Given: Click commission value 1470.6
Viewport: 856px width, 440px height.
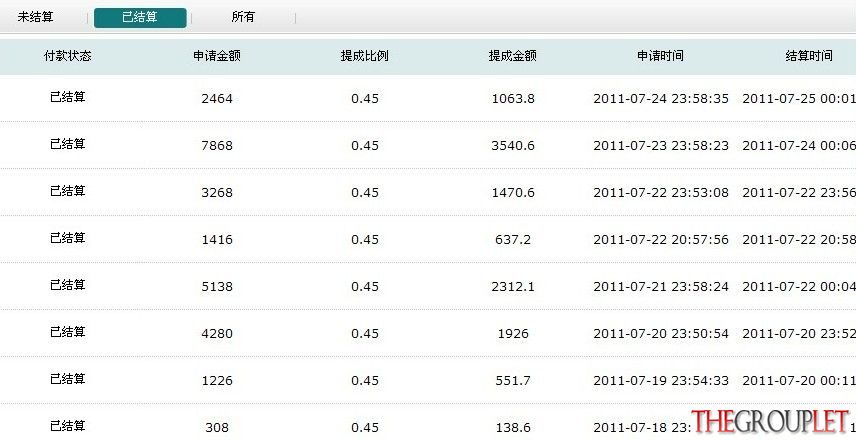Looking at the screenshot, I should tap(513, 193).
